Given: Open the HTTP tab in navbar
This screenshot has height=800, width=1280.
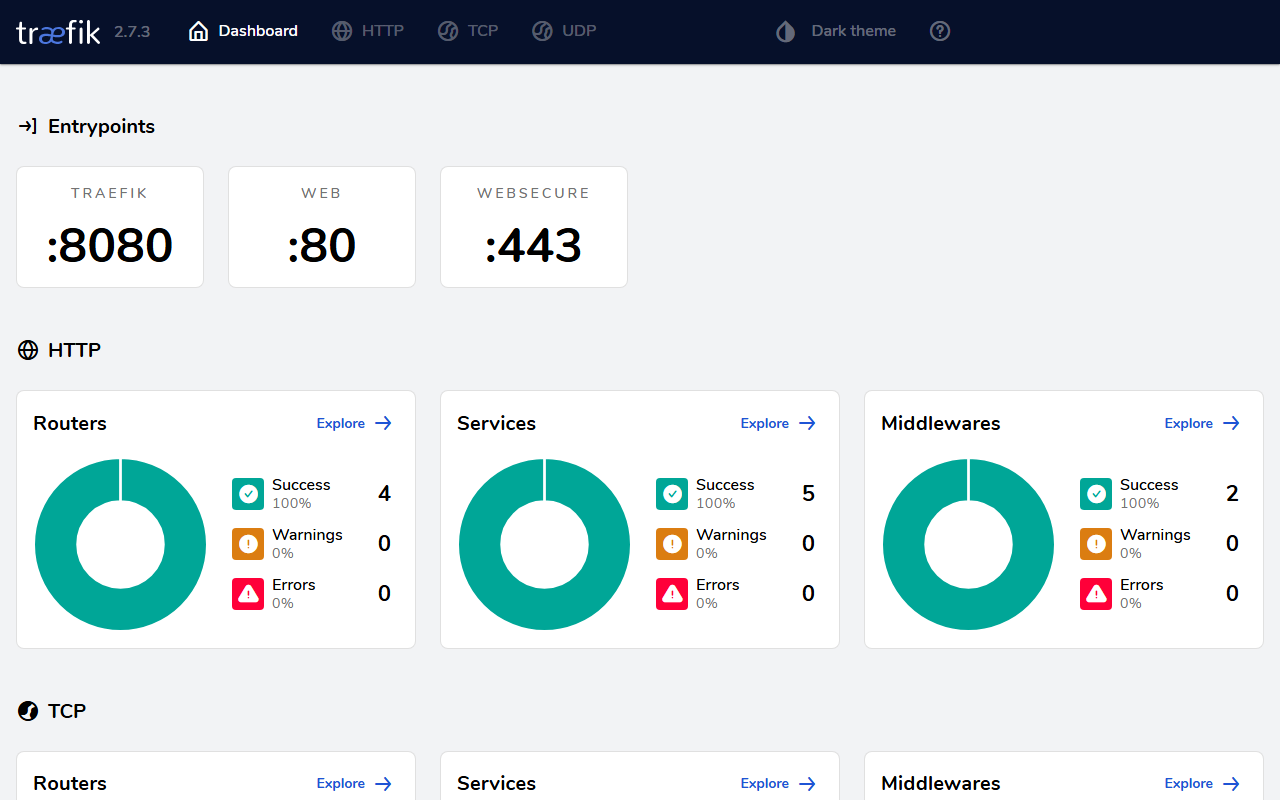Looking at the screenshot, I should 368,31.
